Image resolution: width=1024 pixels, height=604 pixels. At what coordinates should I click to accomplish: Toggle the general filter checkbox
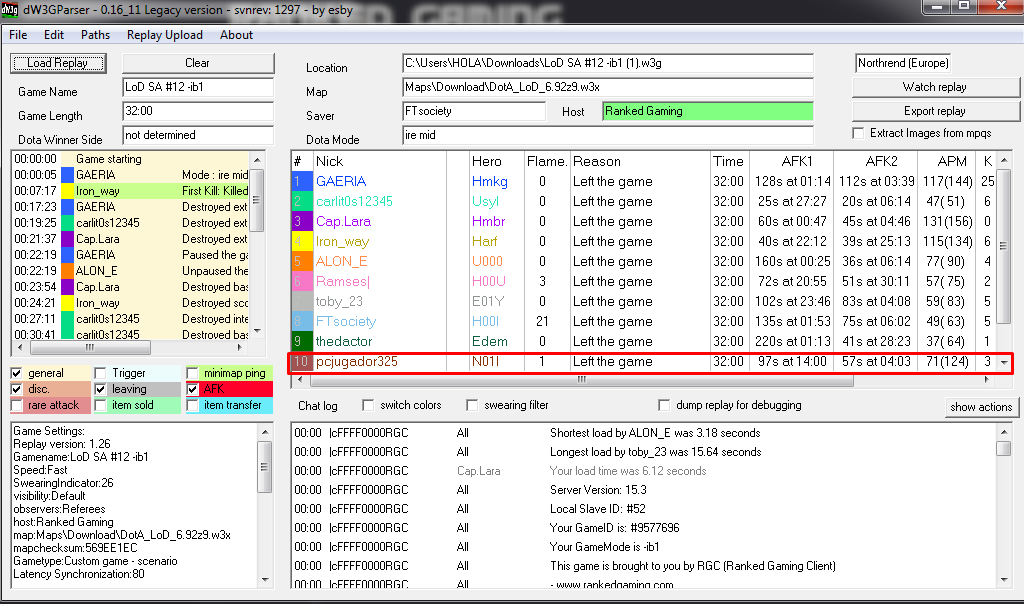(x=17, y=374)
